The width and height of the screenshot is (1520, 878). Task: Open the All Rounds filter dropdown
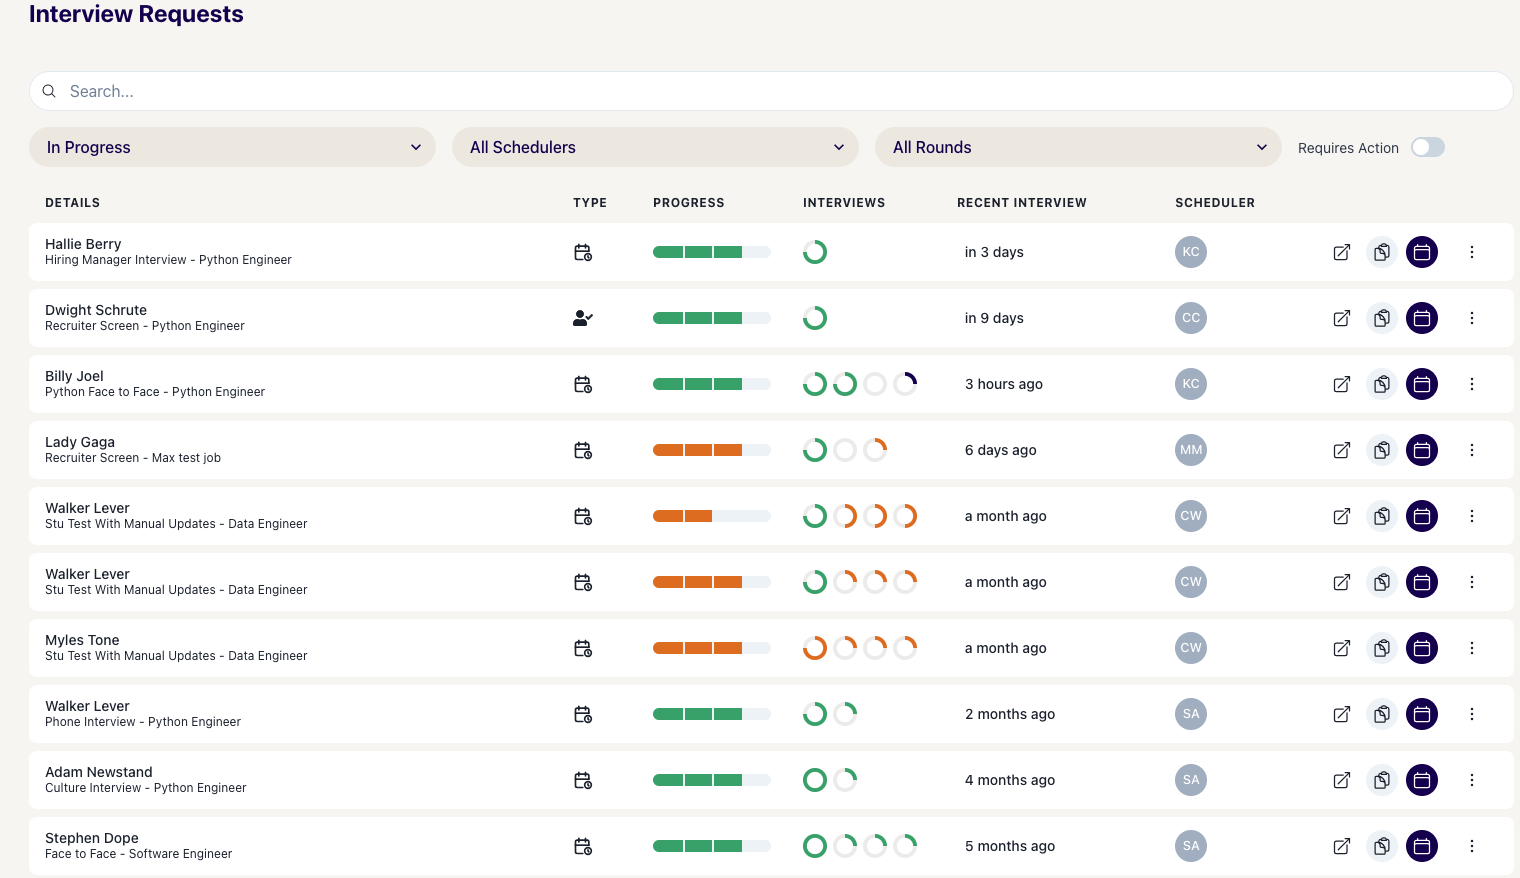point(1078,147)
